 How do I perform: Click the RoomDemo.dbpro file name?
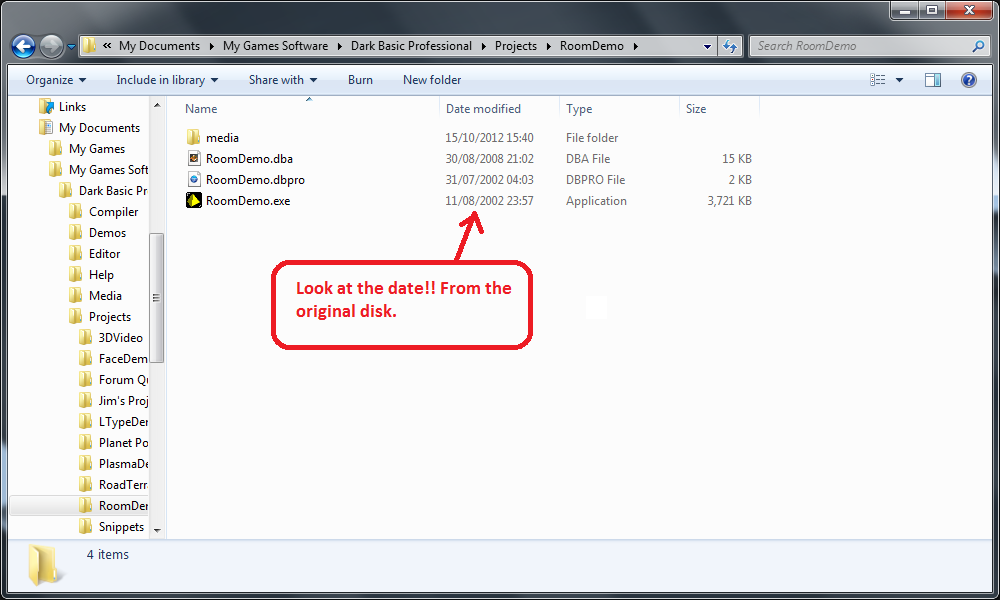[x=255, y=180]
